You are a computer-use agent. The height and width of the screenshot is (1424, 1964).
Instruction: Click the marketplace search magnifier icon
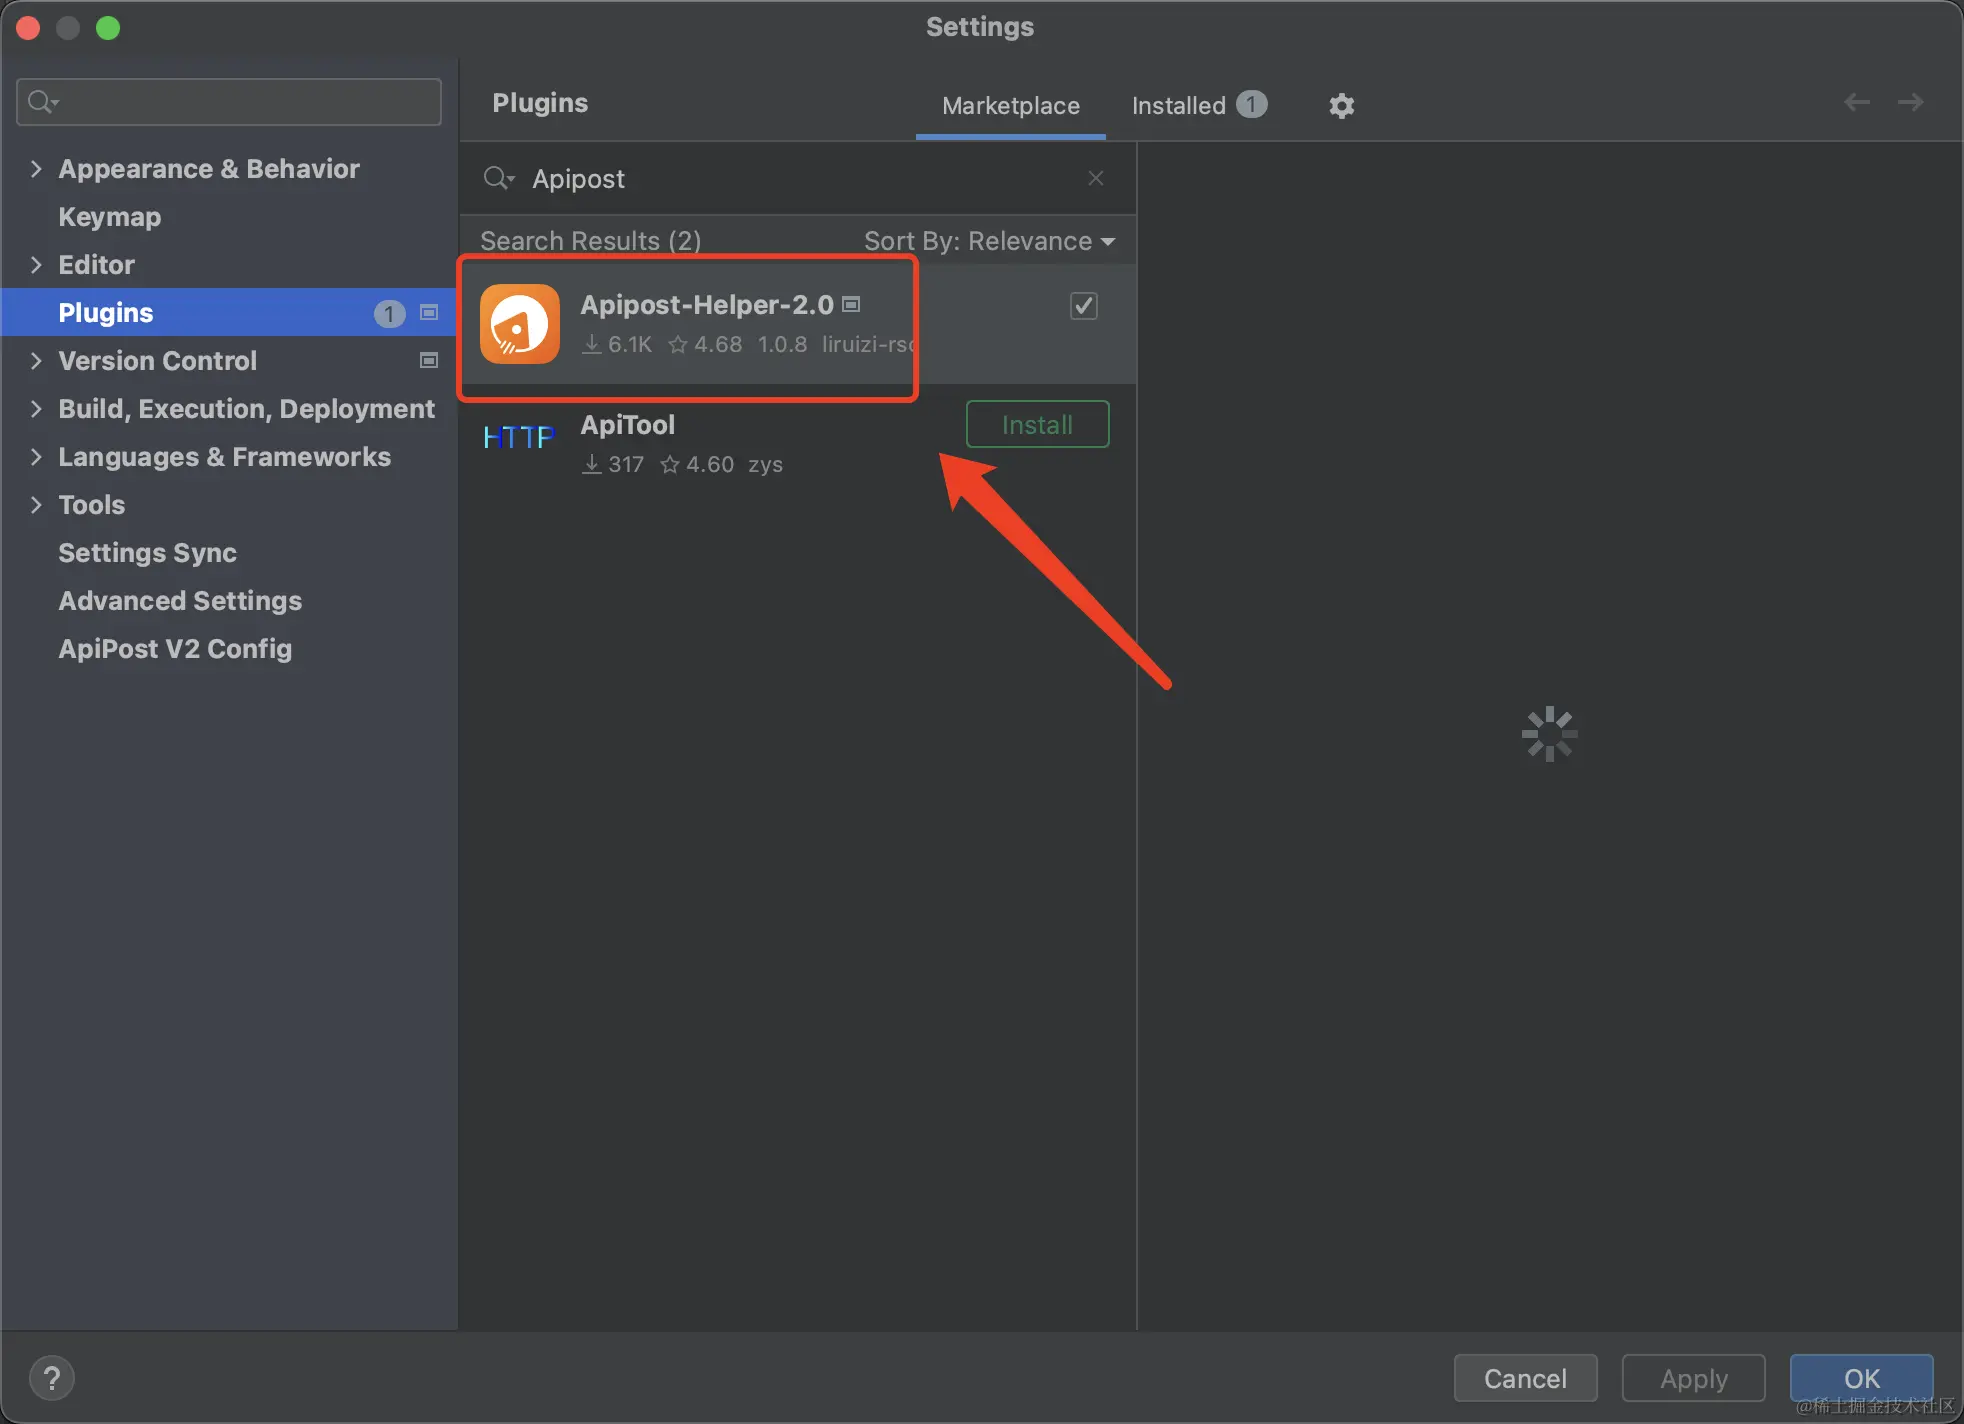[497, 179]
